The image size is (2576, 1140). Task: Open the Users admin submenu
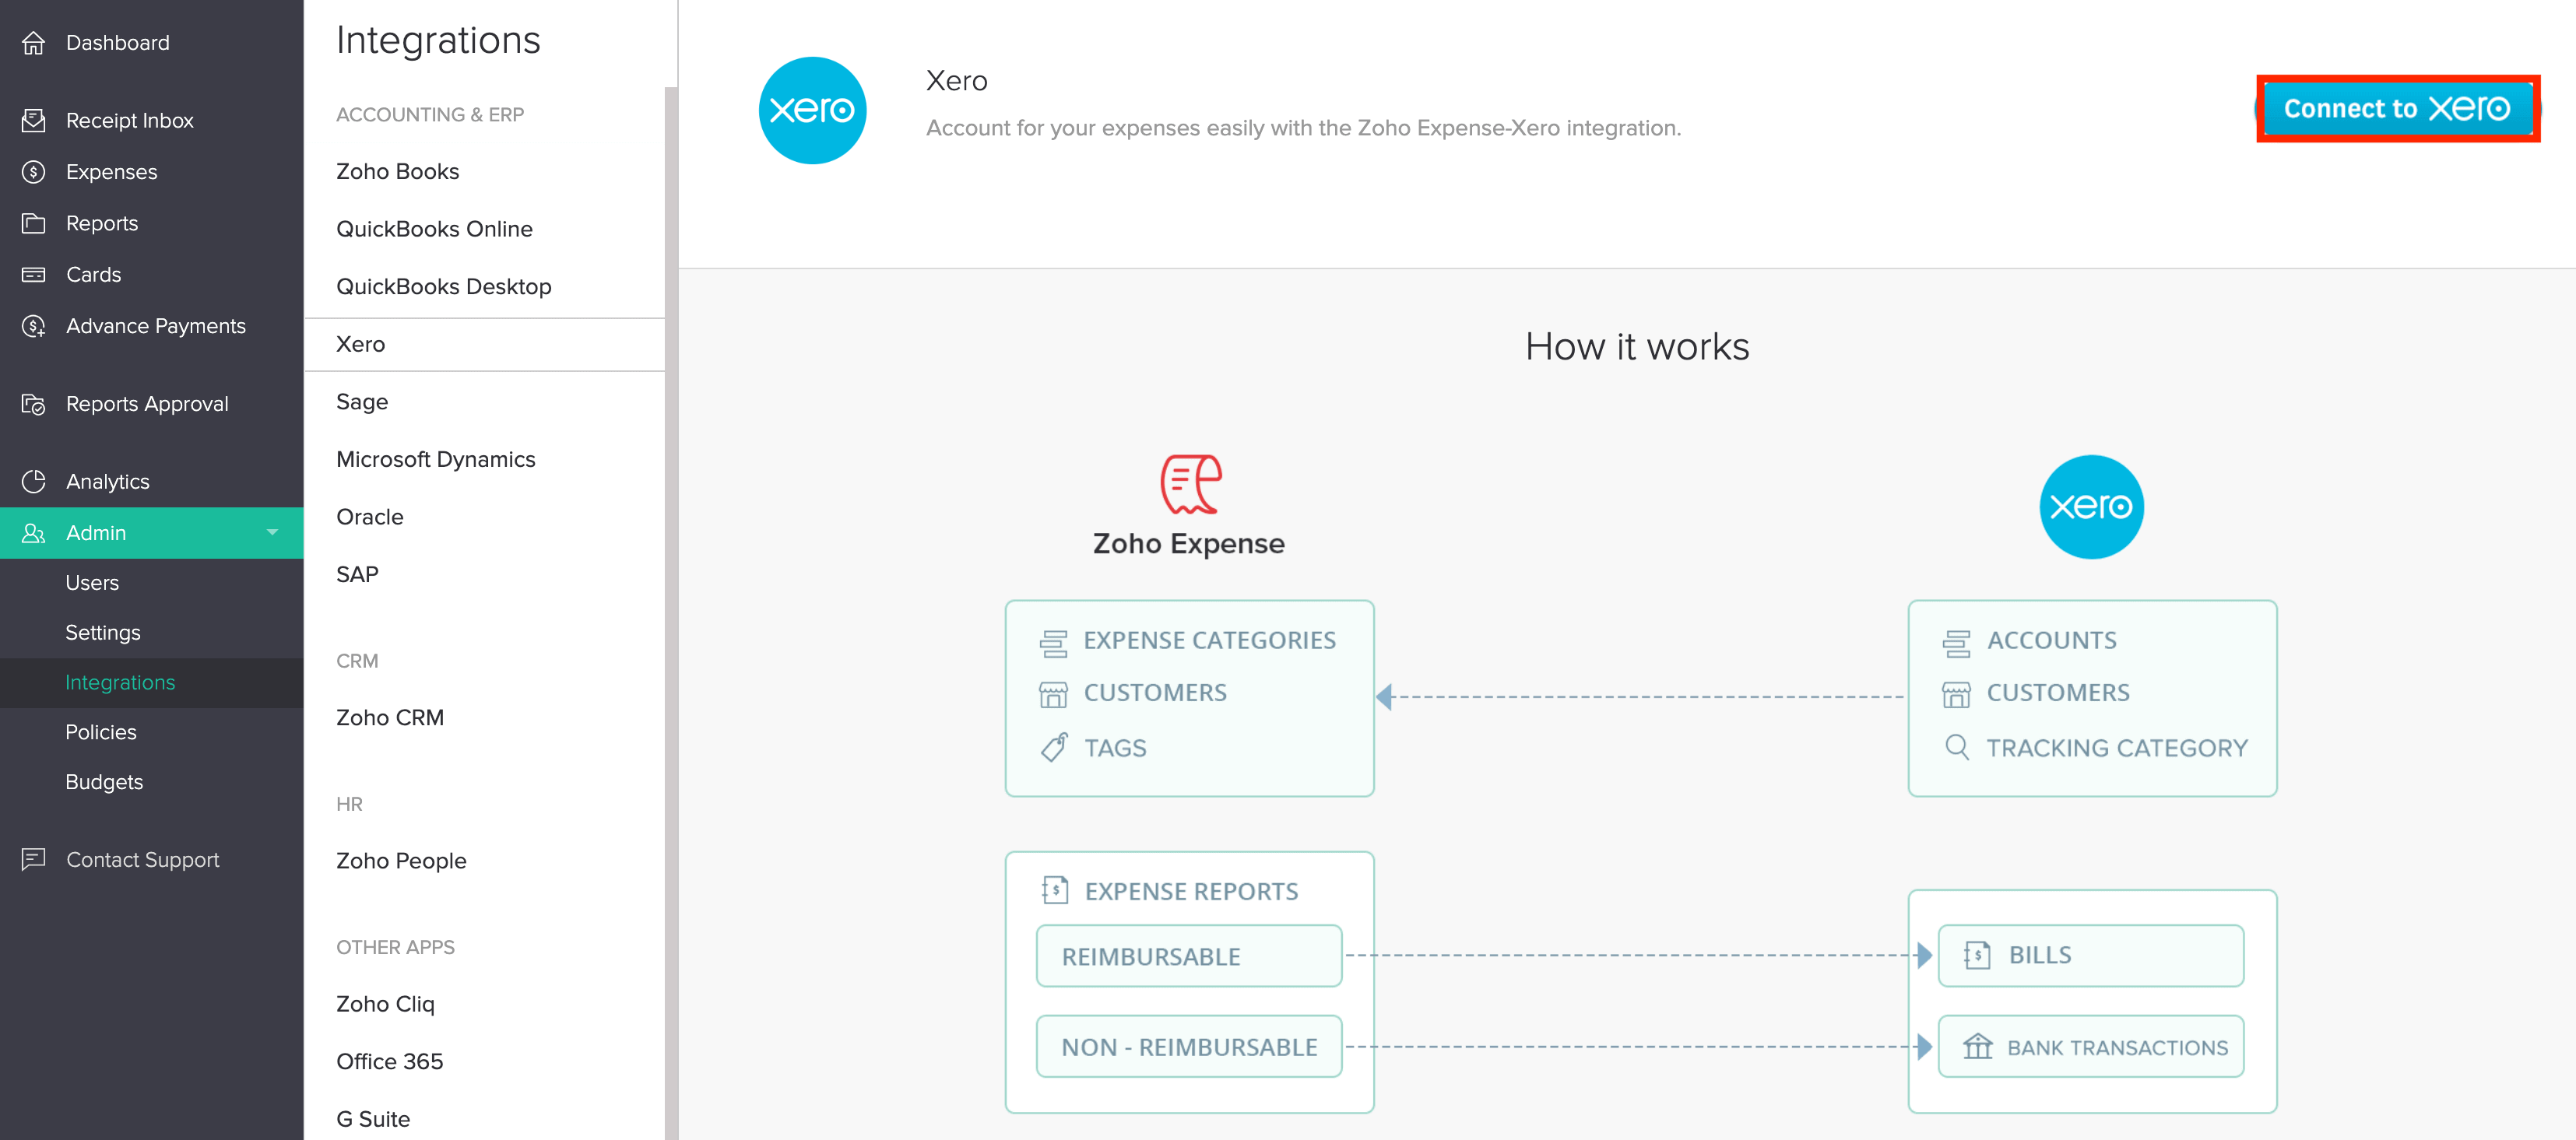coord(92,582)
